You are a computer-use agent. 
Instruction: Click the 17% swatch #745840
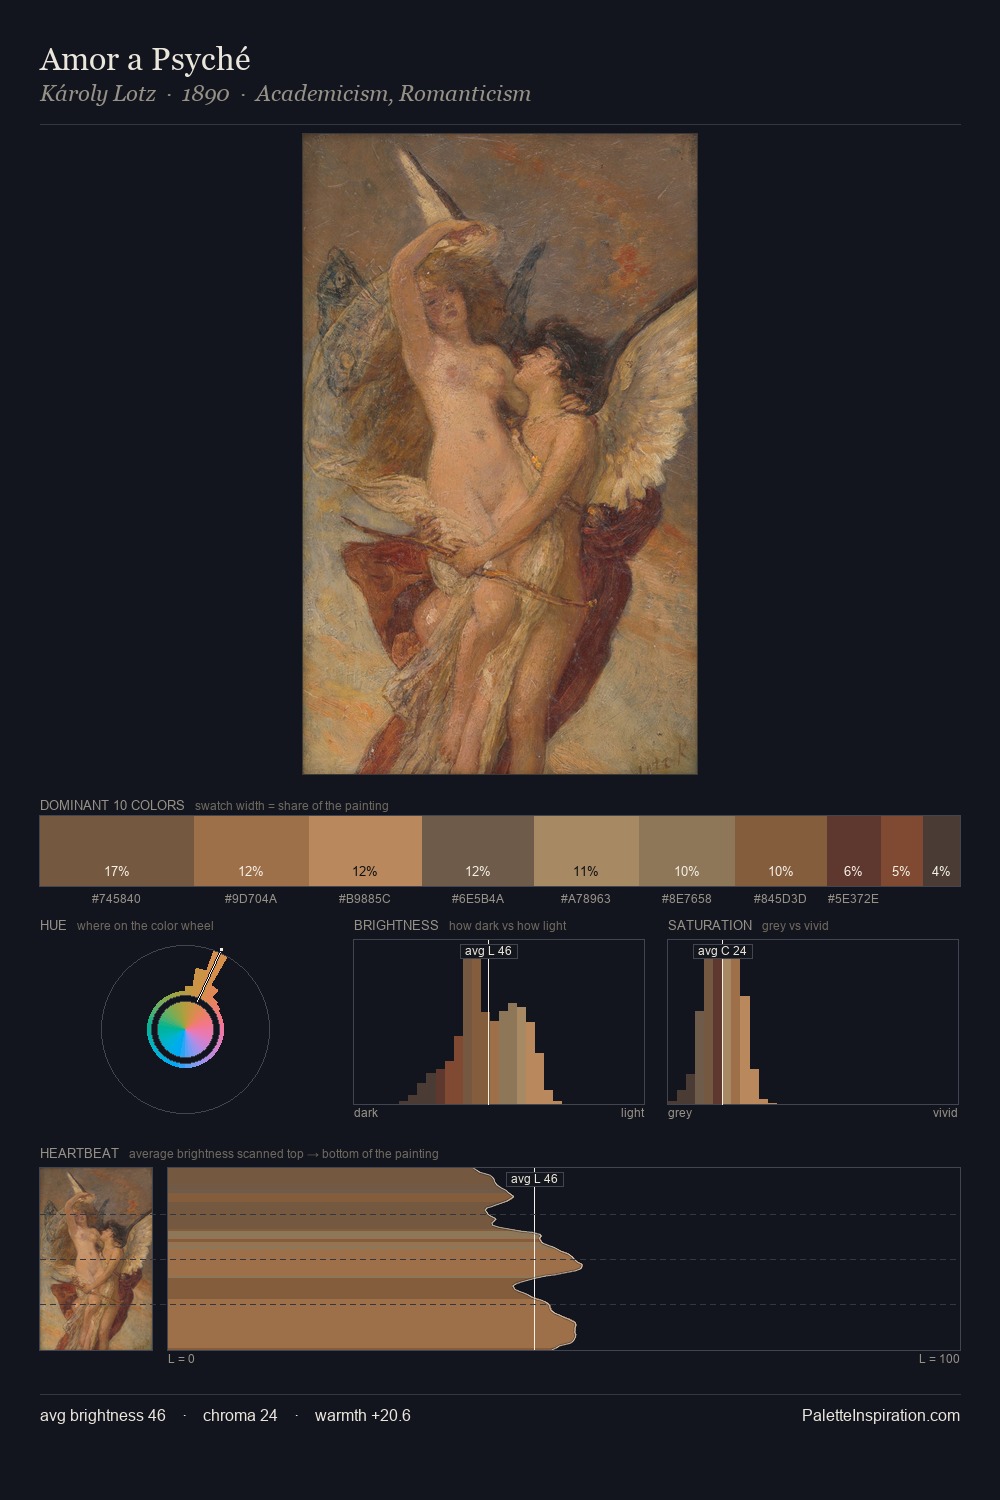tap(117, 850)
